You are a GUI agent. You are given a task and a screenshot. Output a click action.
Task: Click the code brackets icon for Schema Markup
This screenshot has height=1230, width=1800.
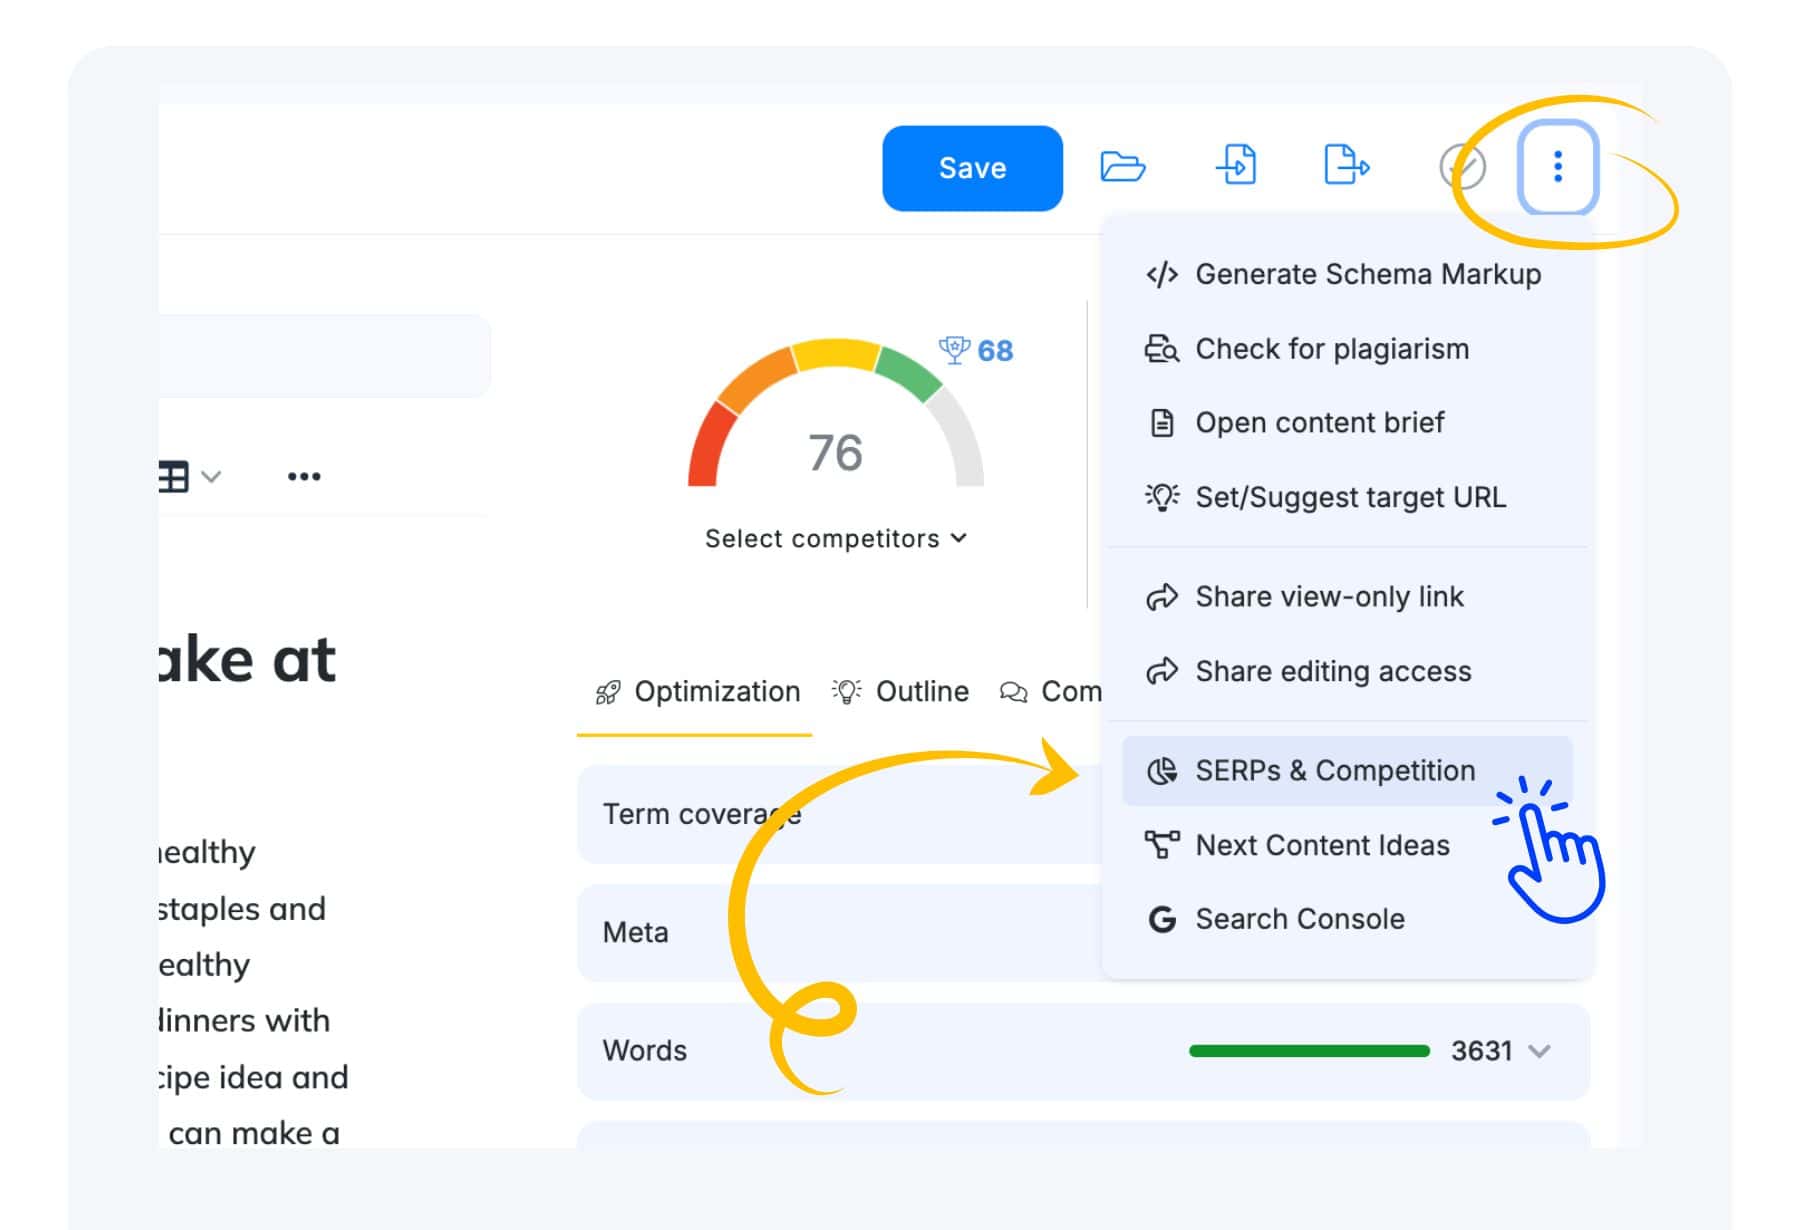coord(1161,274)
